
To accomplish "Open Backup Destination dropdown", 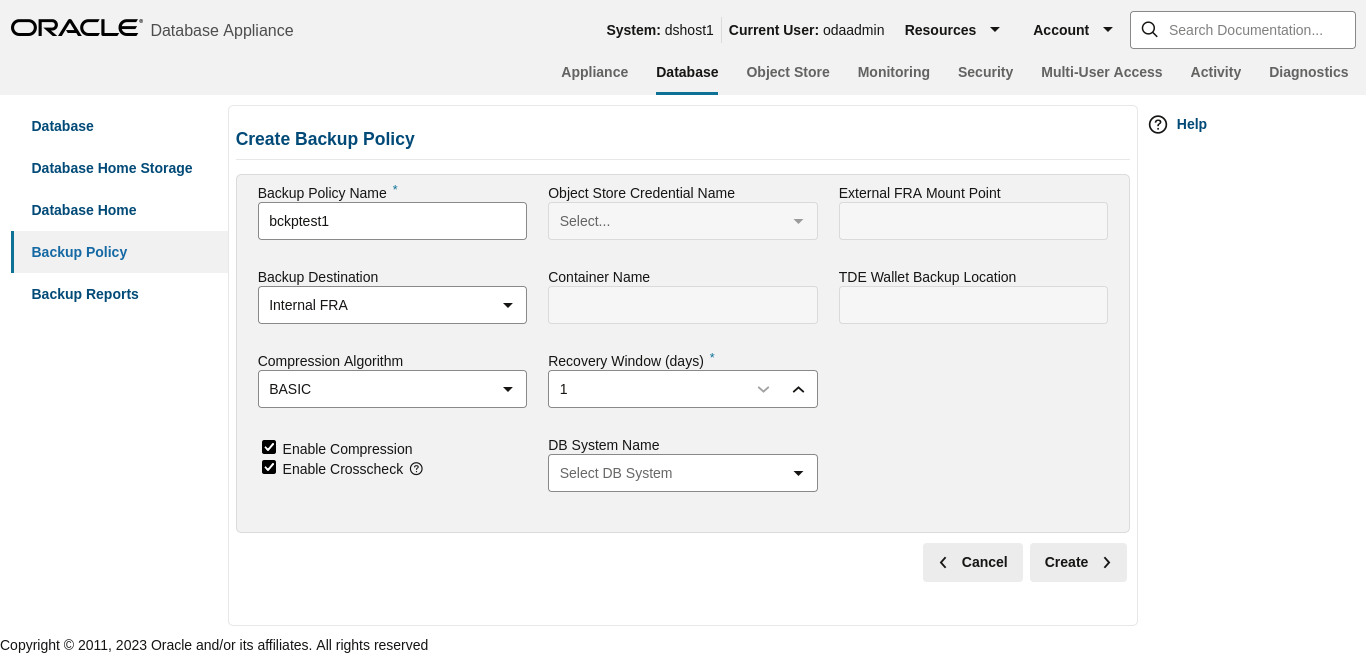I will pyautogui.click(x=392, y=305).
